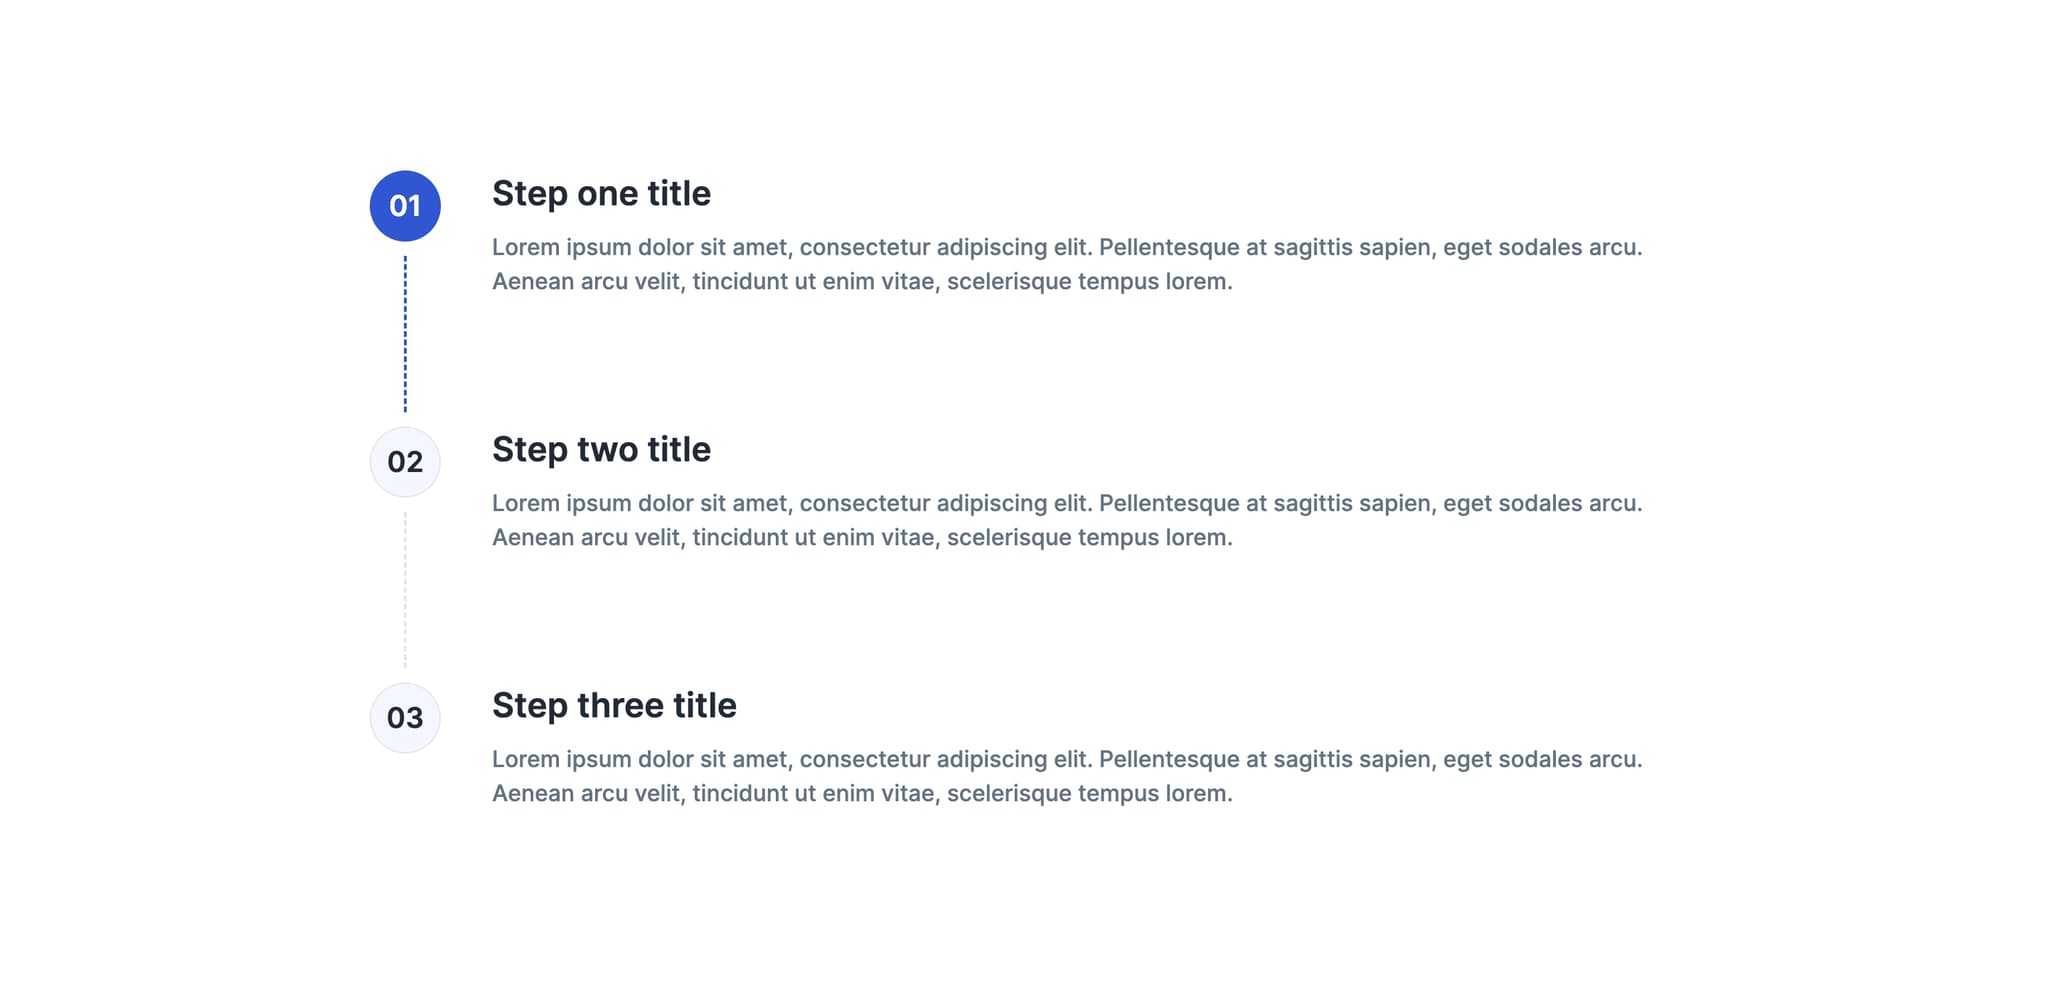Click the word "title" in "Step two title"
Screen dimensions: 2048x981
point(678,450)
